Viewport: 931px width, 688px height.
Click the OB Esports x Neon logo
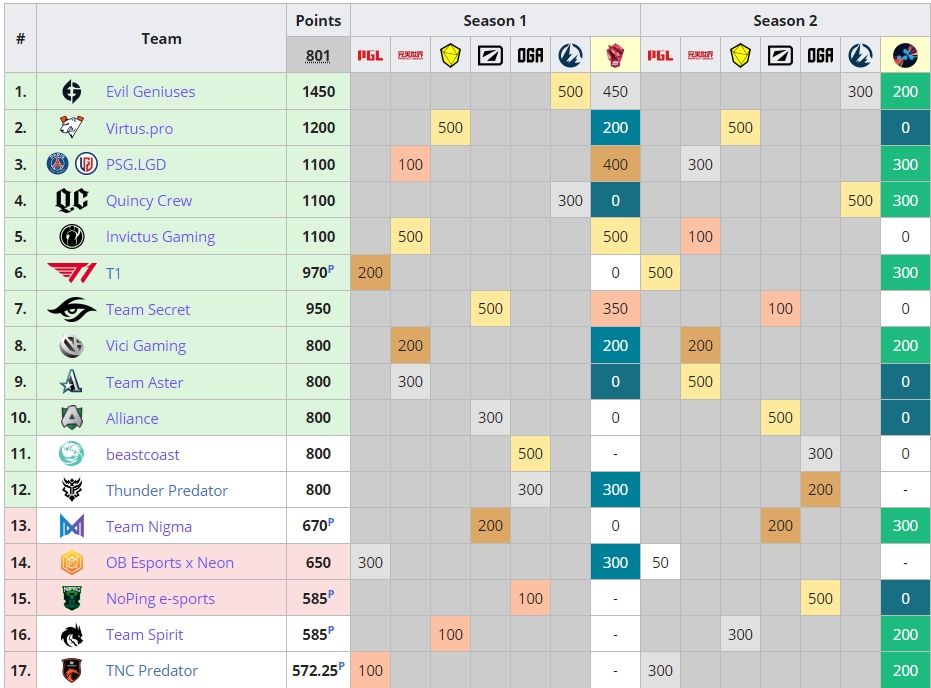pyautogui.click(x=71, y=562)
